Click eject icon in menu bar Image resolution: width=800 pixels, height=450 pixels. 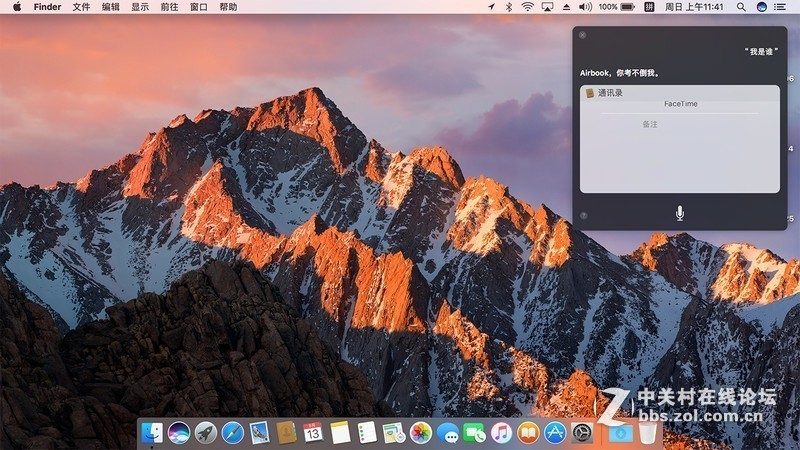click(x=566, y=7)
